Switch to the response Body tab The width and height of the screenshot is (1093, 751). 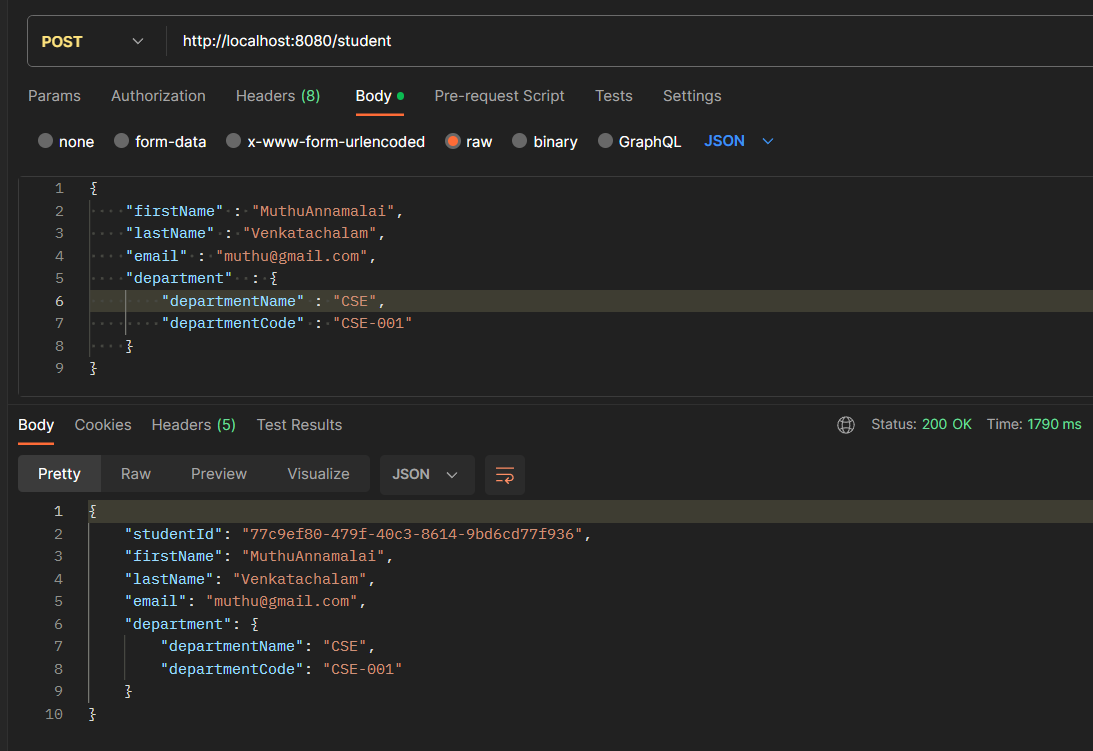click(x=36, y=425)
